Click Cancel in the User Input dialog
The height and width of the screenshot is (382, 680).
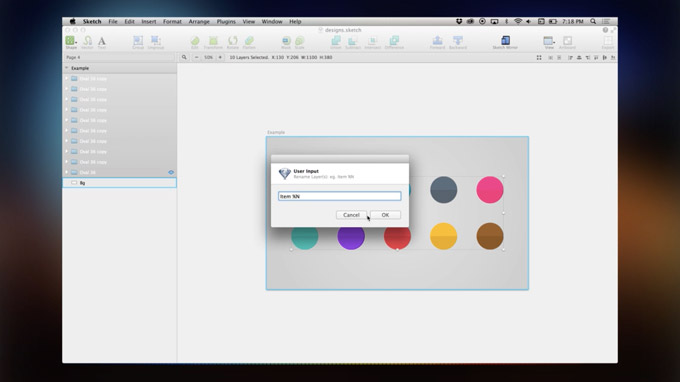(x=351, y=215)
